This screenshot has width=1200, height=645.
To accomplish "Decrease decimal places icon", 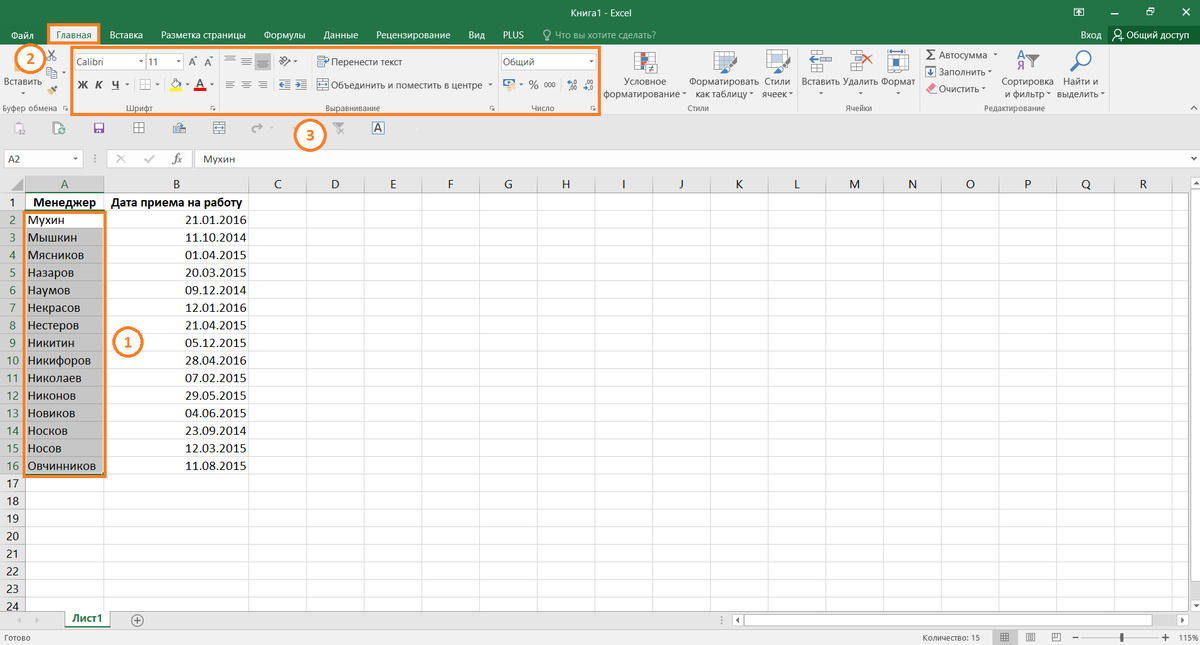I will coord(587,85).
